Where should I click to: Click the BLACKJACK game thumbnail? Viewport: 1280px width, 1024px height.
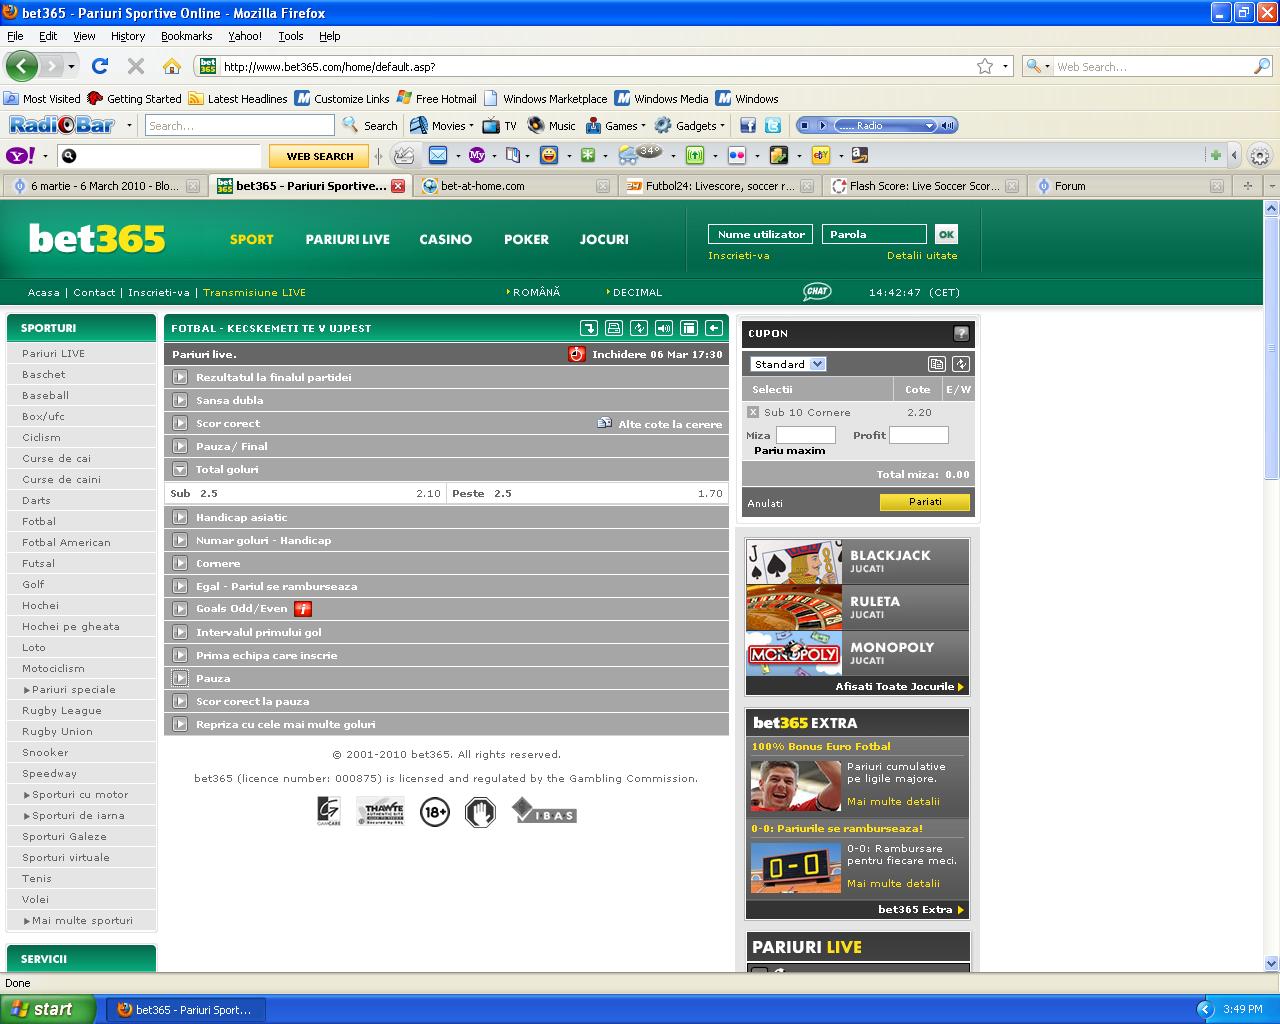794,562
